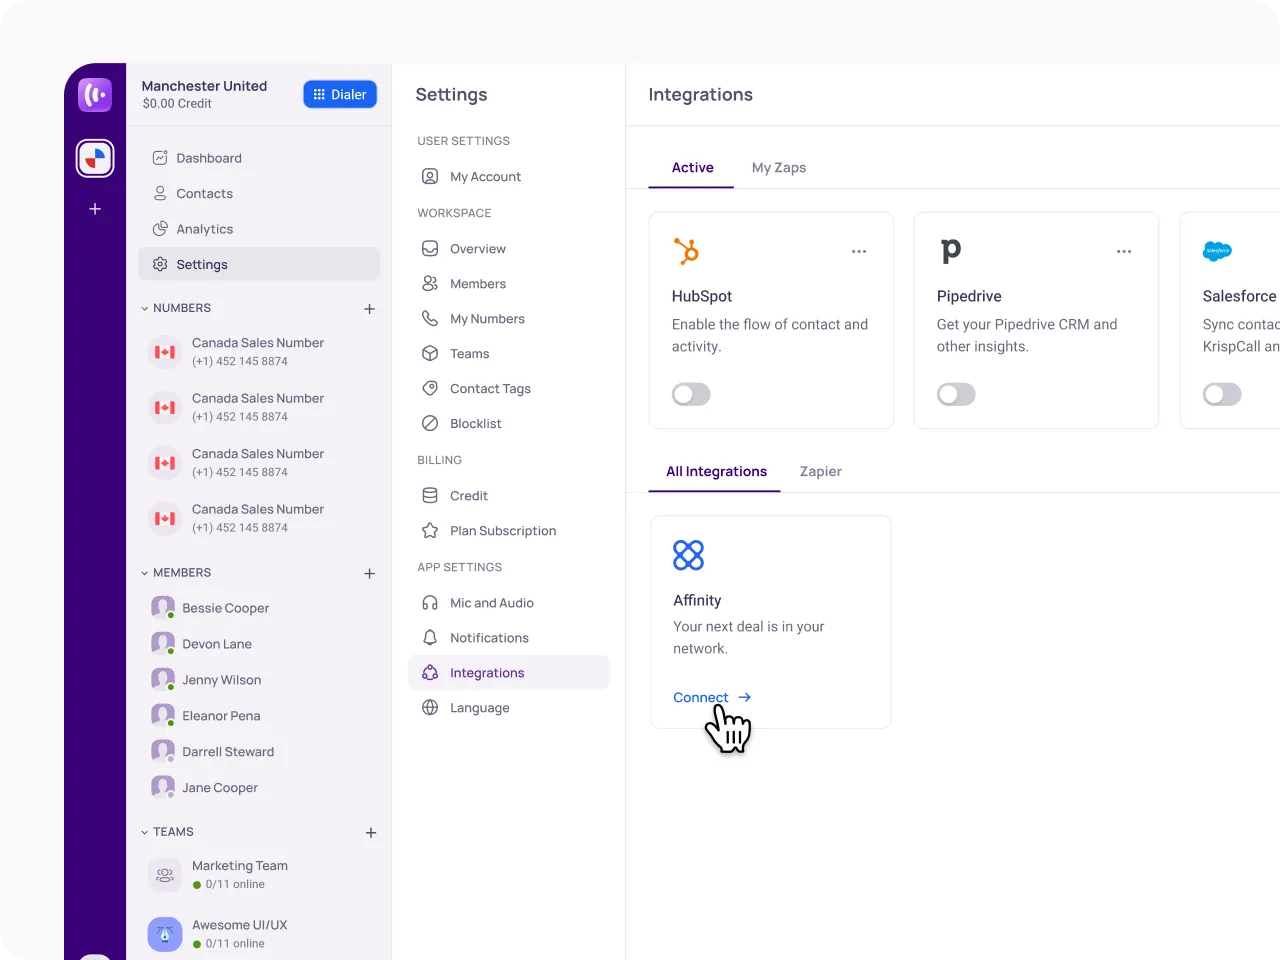Open workspace Overview
Viewport: 1280px width, 960px height.
(x=464, y=249)
